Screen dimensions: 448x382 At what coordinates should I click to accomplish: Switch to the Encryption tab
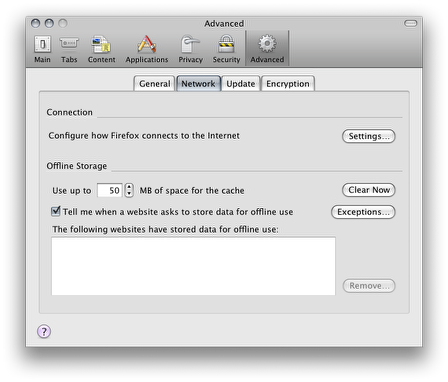[288, 83]
